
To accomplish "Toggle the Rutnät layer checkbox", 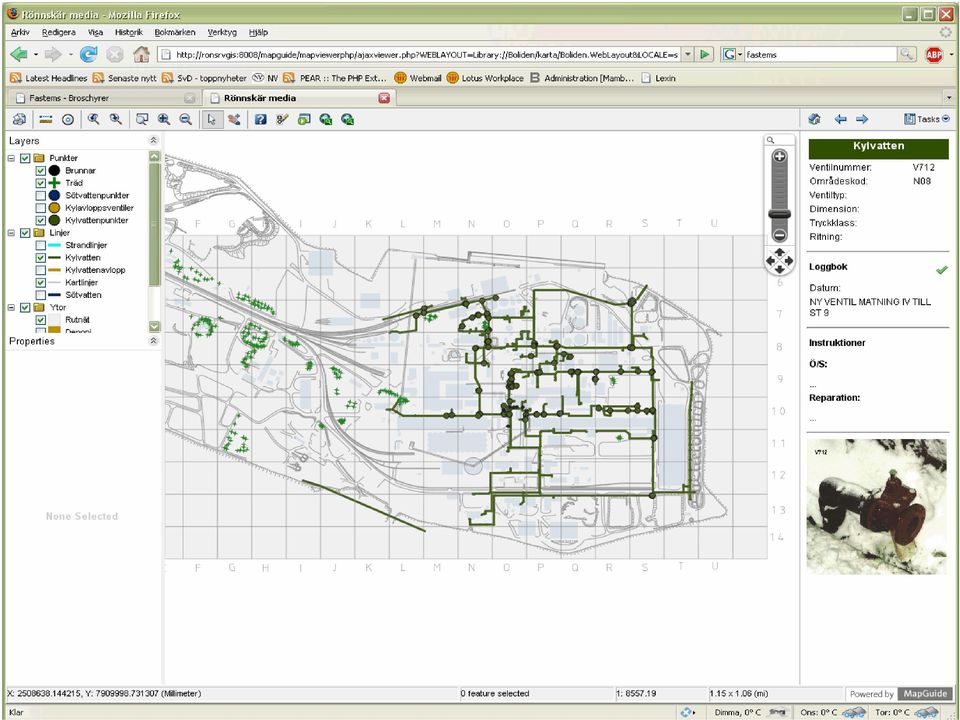I will (x=40, y=320).
